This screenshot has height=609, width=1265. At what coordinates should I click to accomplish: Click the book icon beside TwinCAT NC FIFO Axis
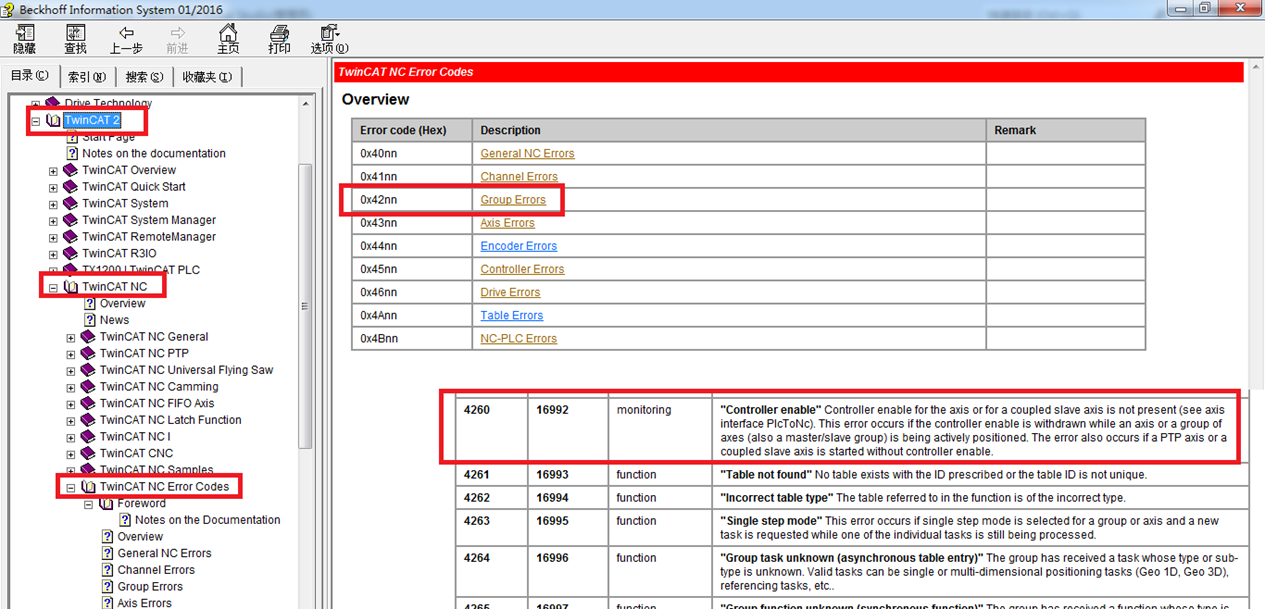click(x=87, y=404)
